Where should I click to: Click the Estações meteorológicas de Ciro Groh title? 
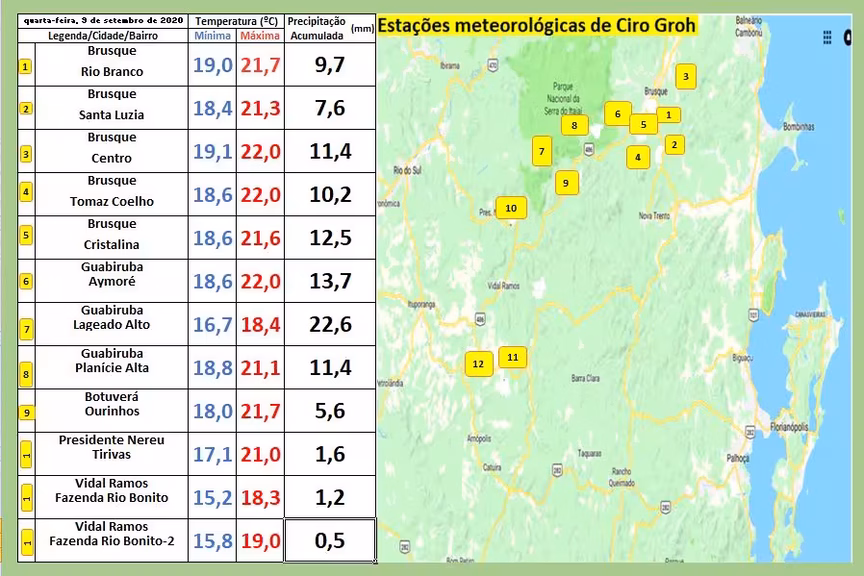click(540, 26)
